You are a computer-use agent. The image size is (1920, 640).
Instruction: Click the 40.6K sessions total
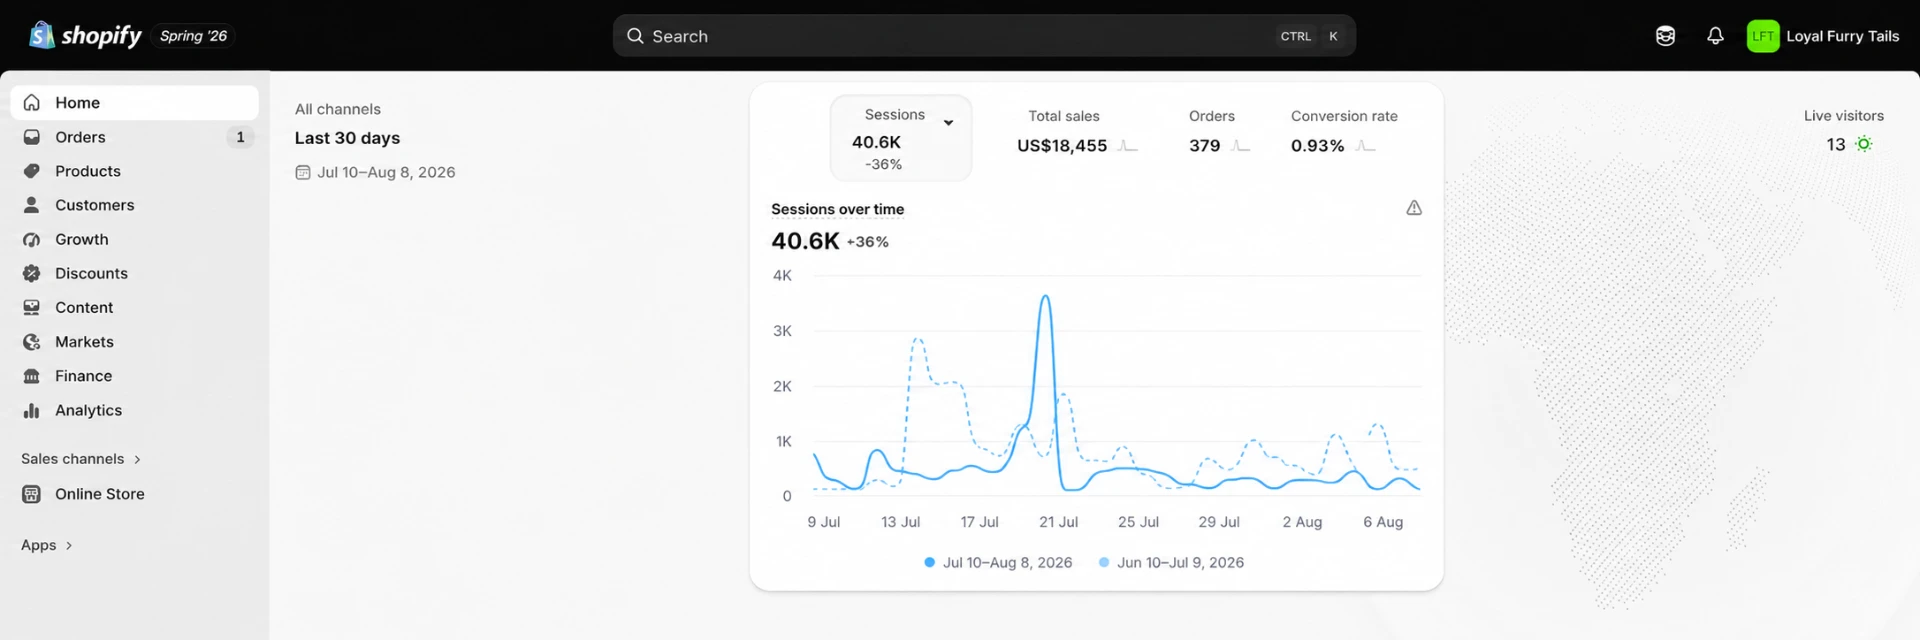pyautogui.click(x=805, y=241)
